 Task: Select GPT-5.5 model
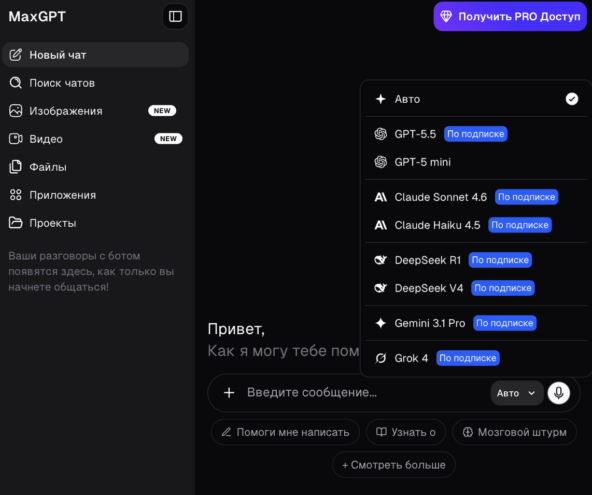coord(476,134)
